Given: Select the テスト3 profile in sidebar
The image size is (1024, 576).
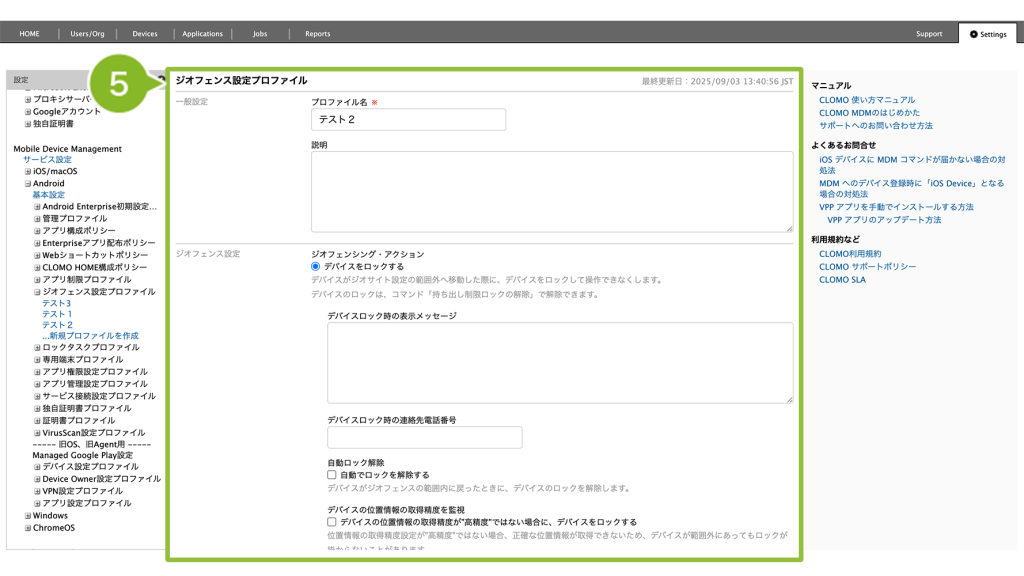Looking at the screenshot, I should pos(56,303).
